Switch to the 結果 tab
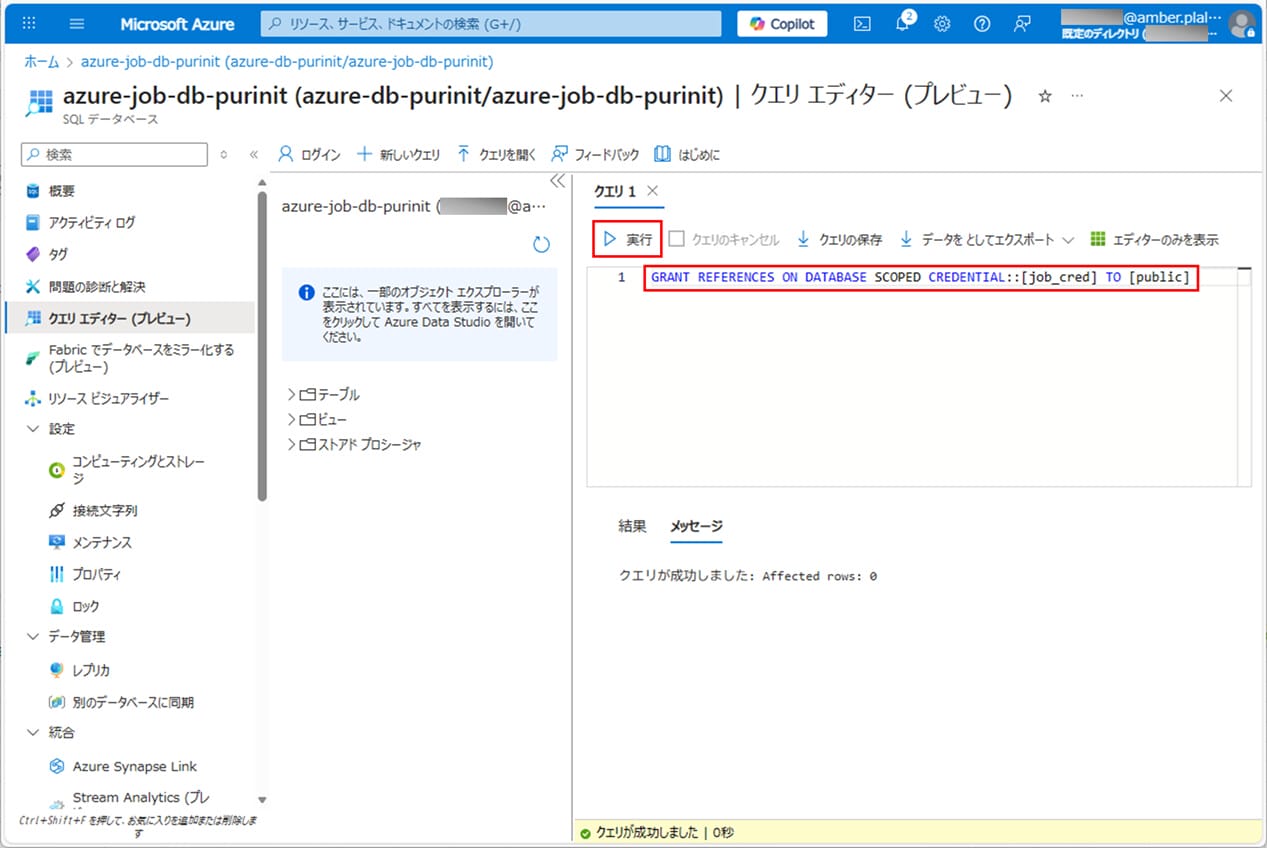 point(632,526)
